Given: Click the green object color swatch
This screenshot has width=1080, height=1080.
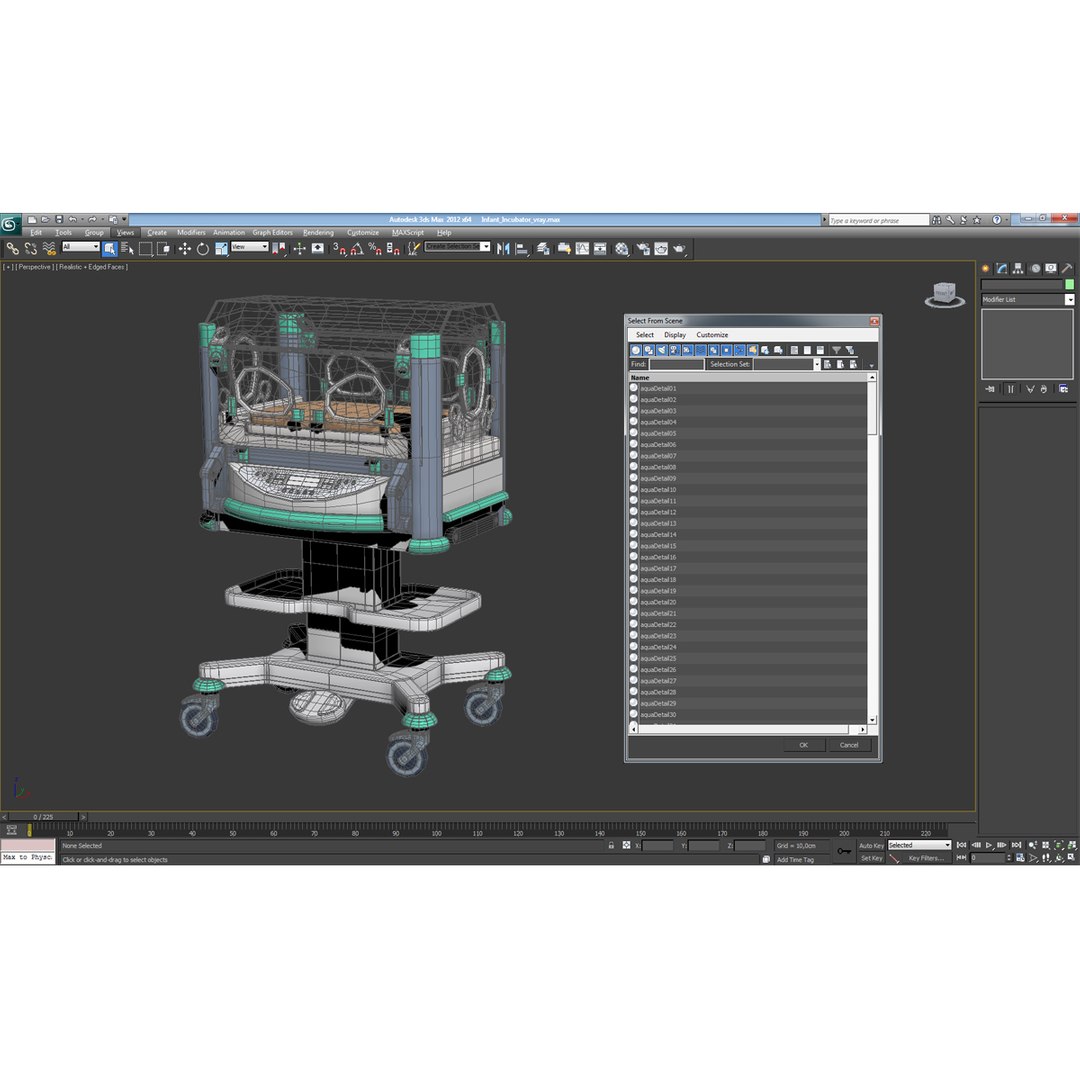Looking at the screenshot, I should [x=1069, y=284].
